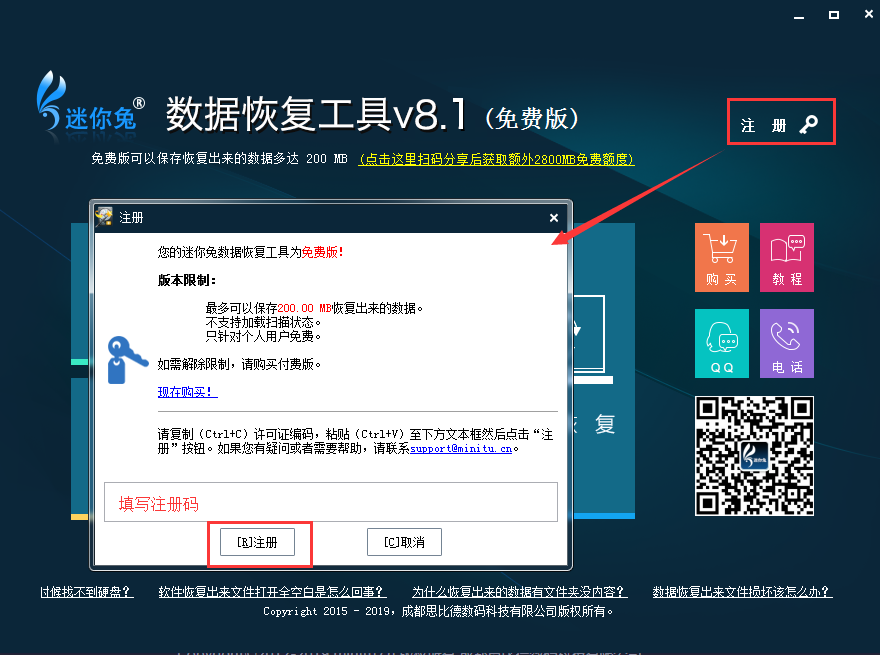The image size is (880, 655).
Task: Click the 注册 key button at top right
Action: point(781,122)
